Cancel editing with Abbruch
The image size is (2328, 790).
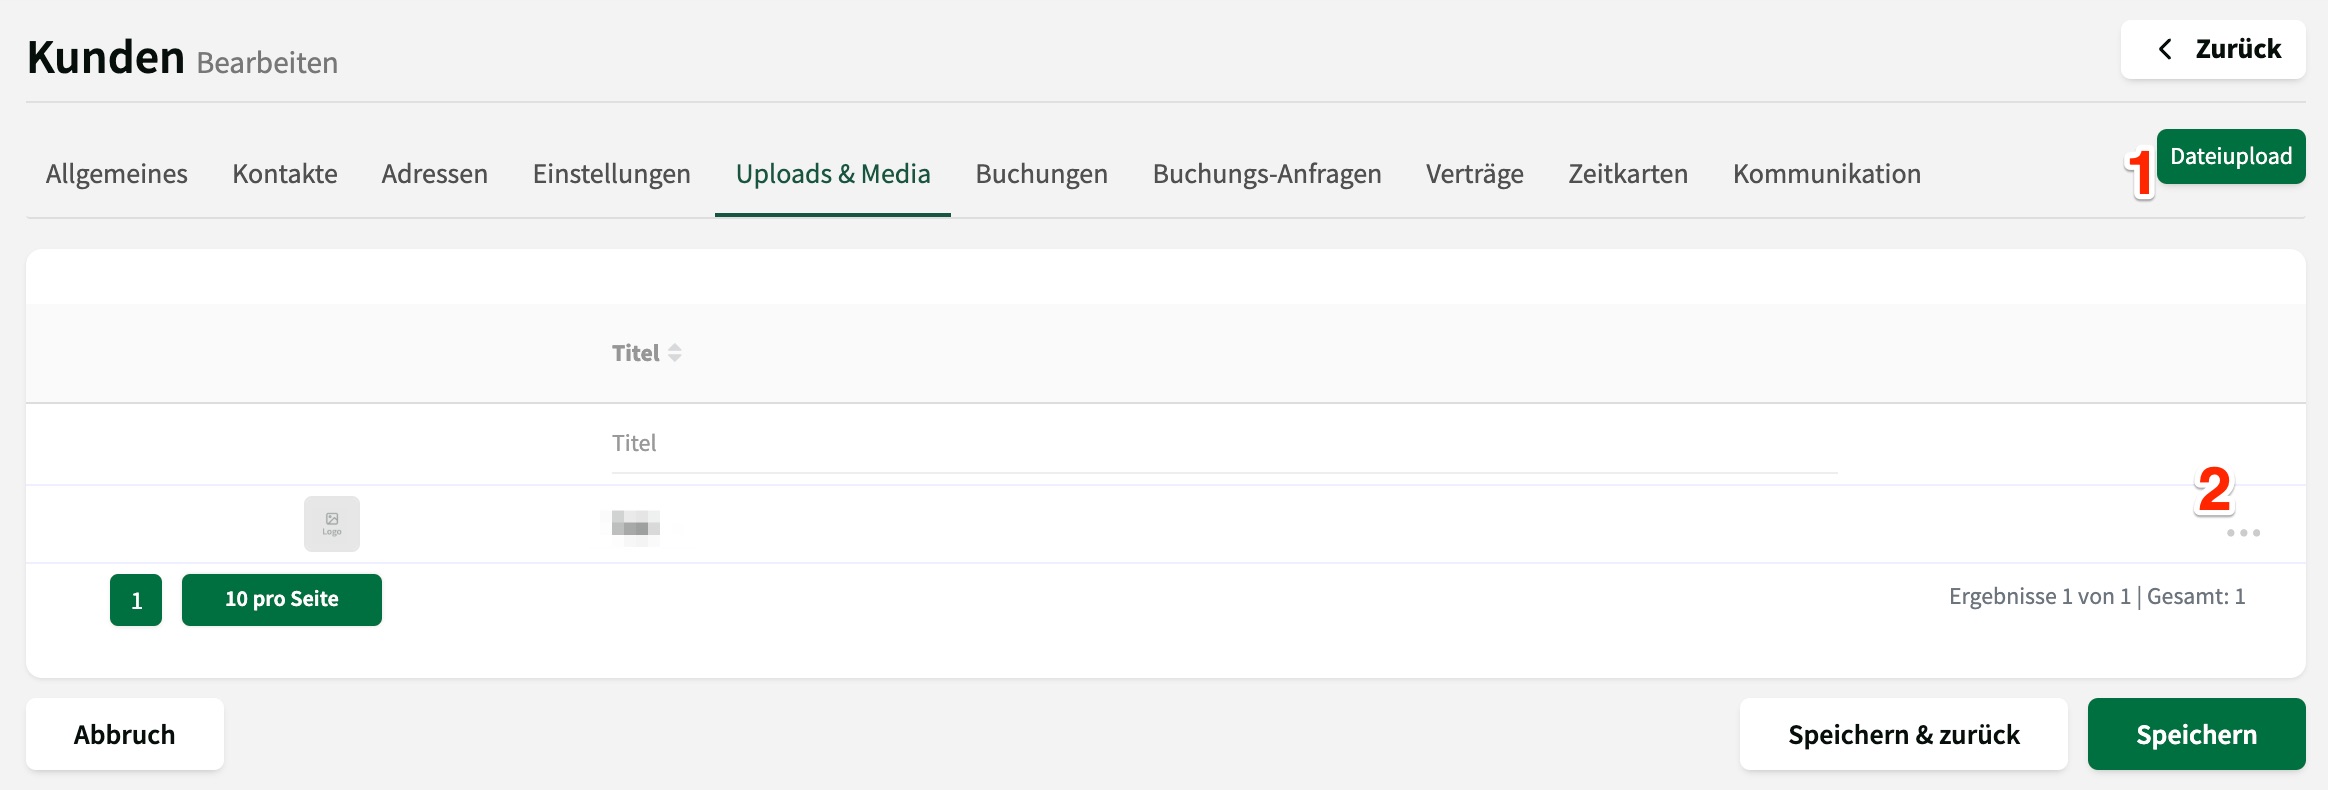coord(125,735)
